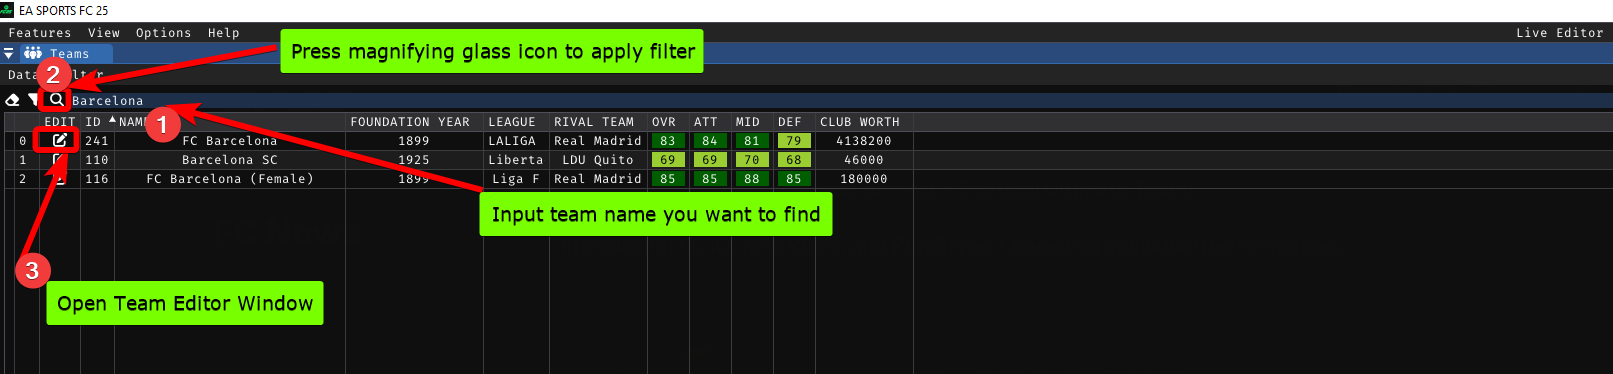Sort by MID column header

coord(748,122)
